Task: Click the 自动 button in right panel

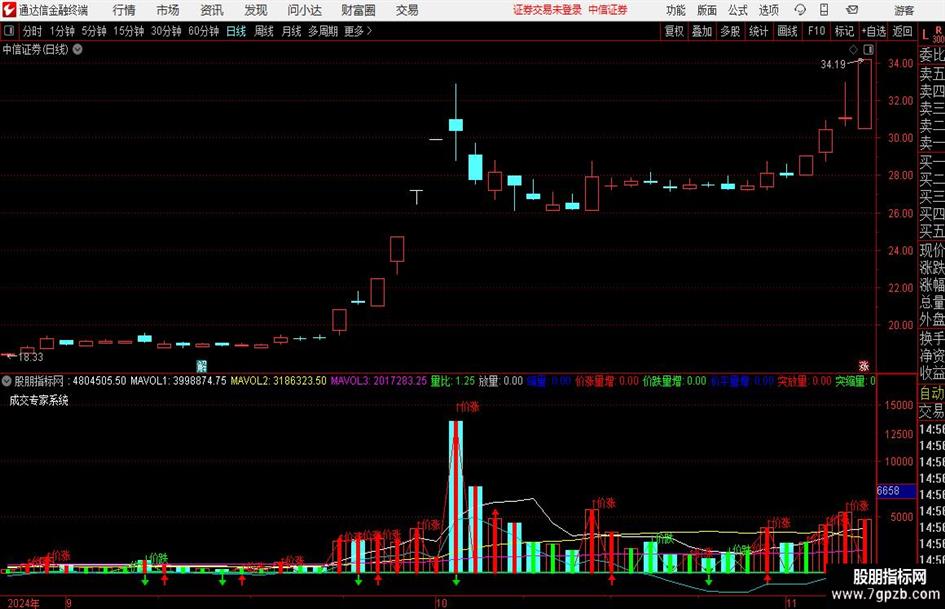Action: (x=932, y=393)
